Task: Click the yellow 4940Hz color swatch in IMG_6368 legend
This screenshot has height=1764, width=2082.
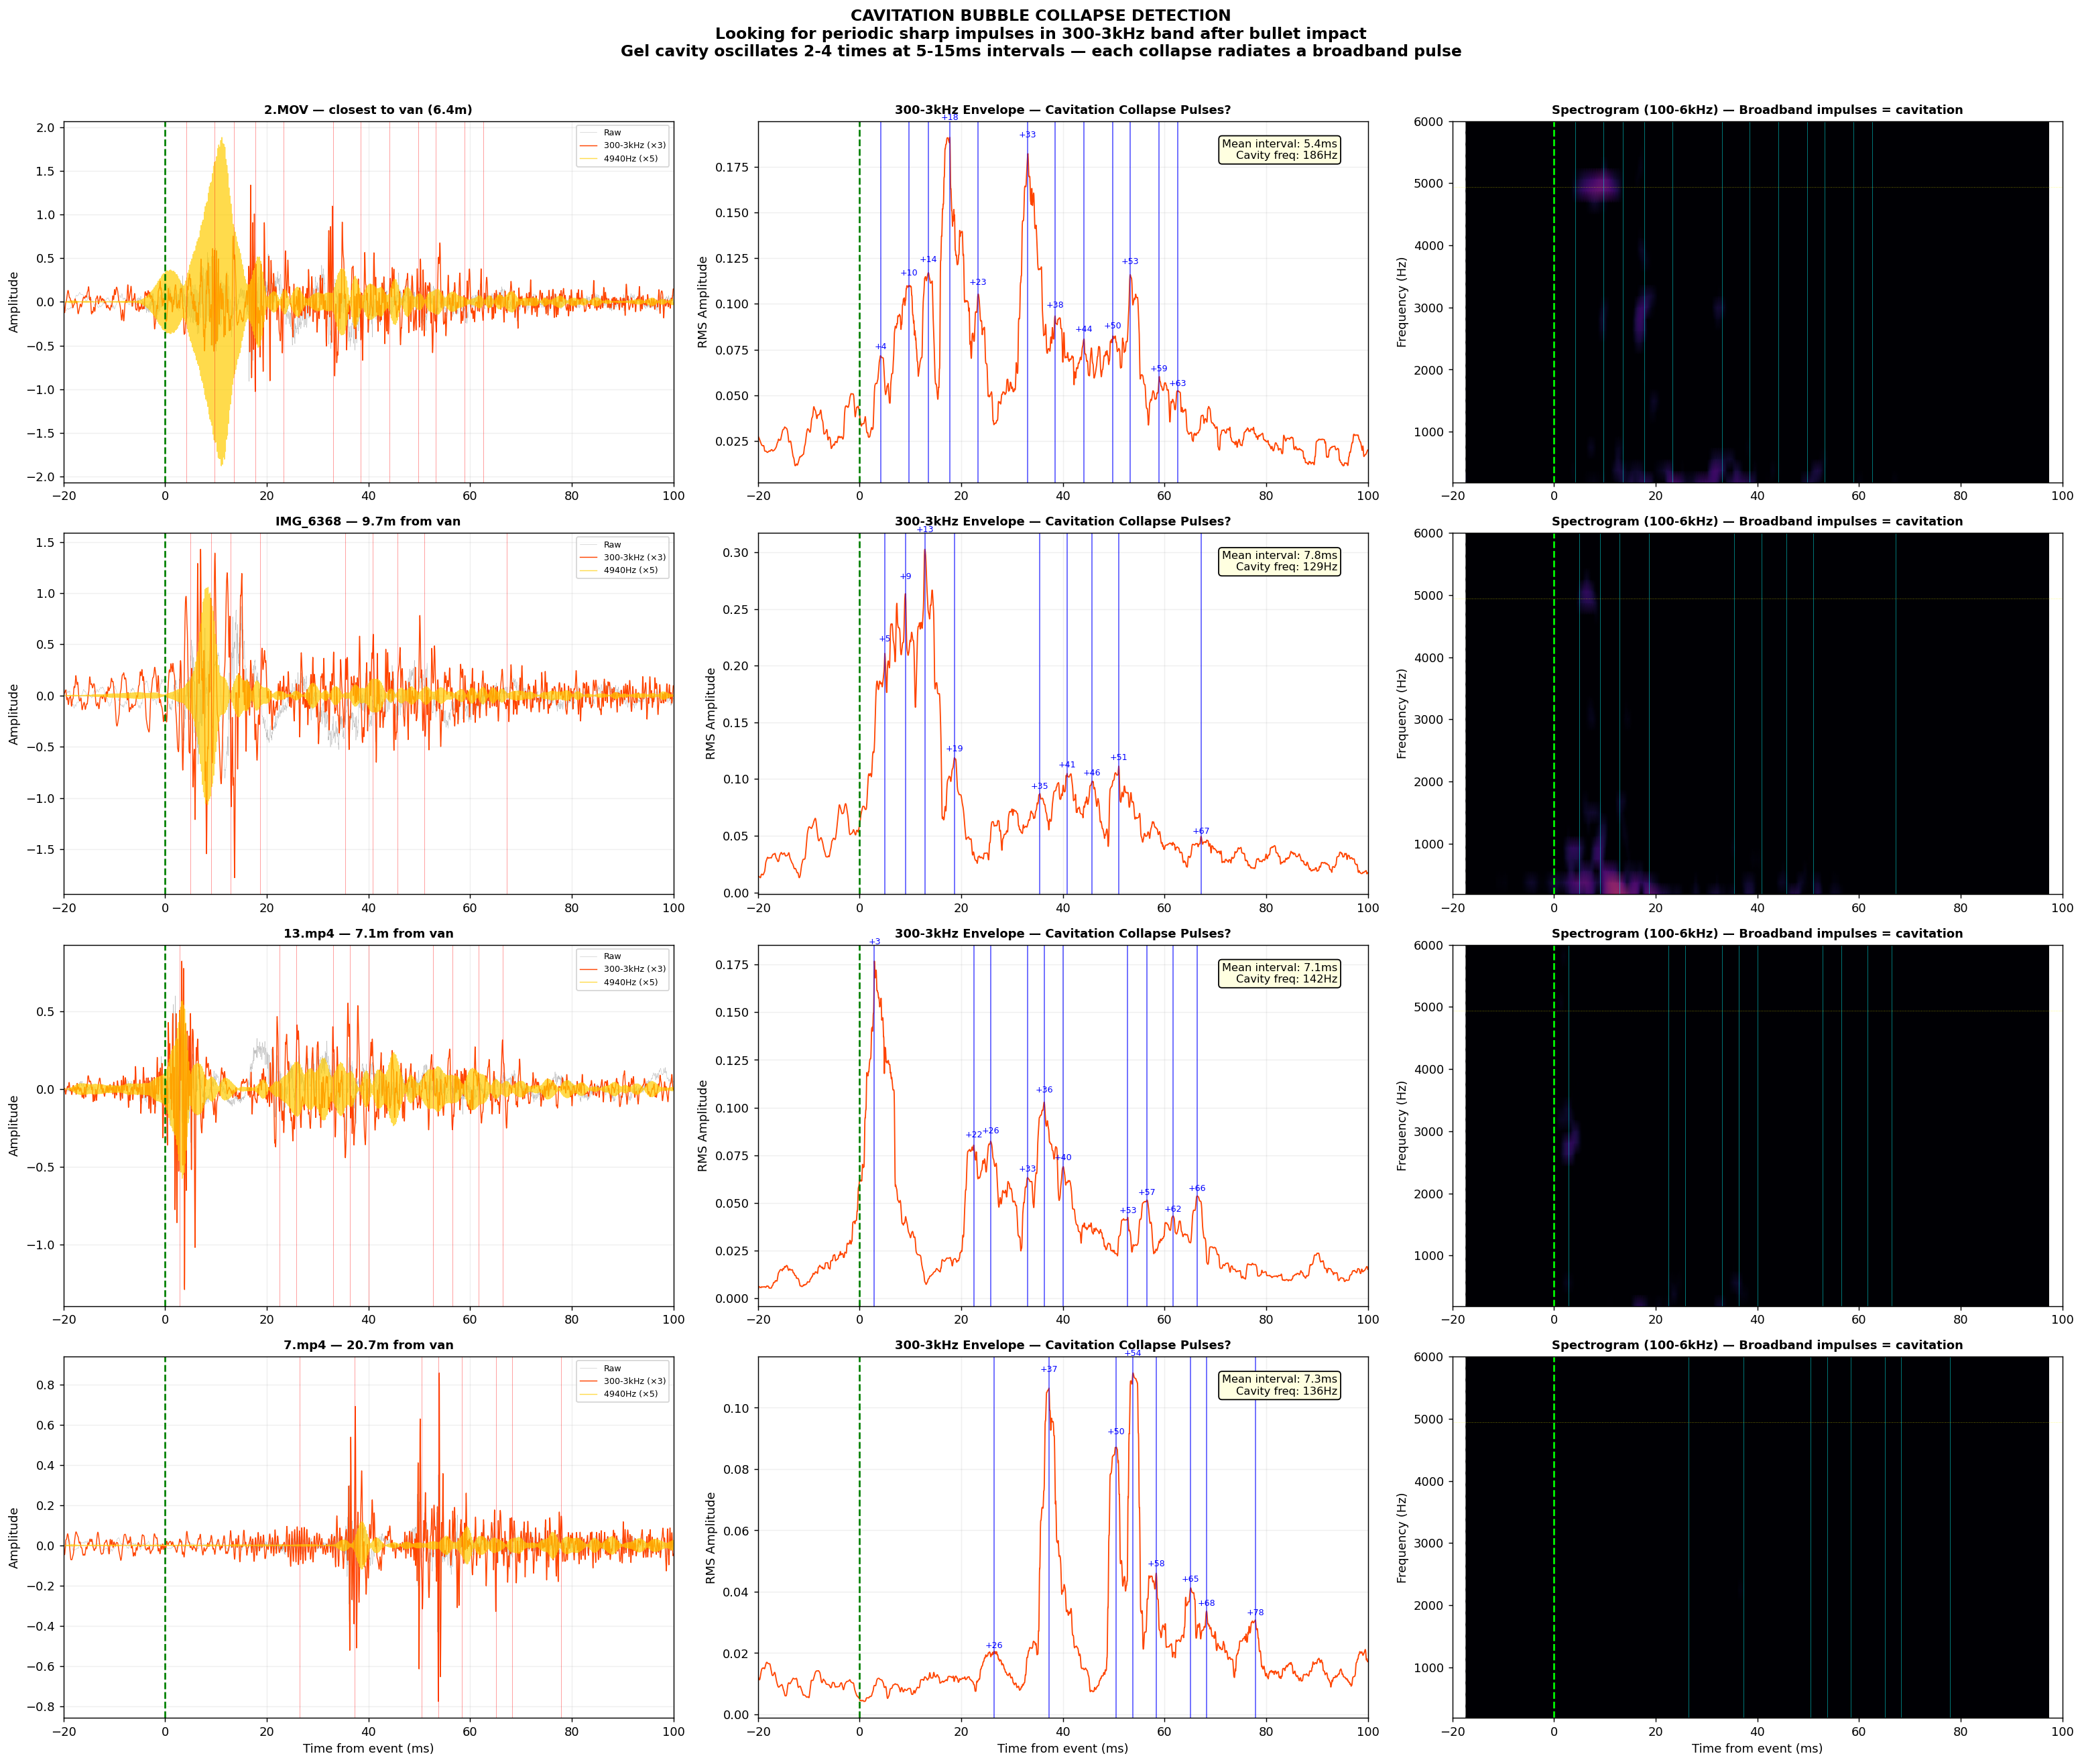Action: (x=589, y=572)
